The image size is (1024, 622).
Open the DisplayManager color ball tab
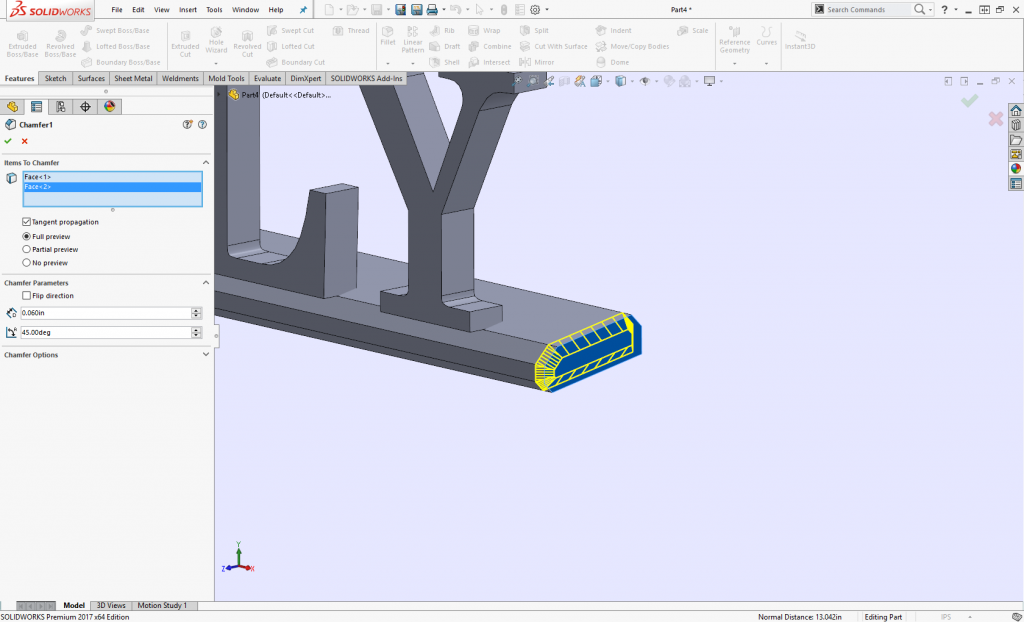point(109,106)
